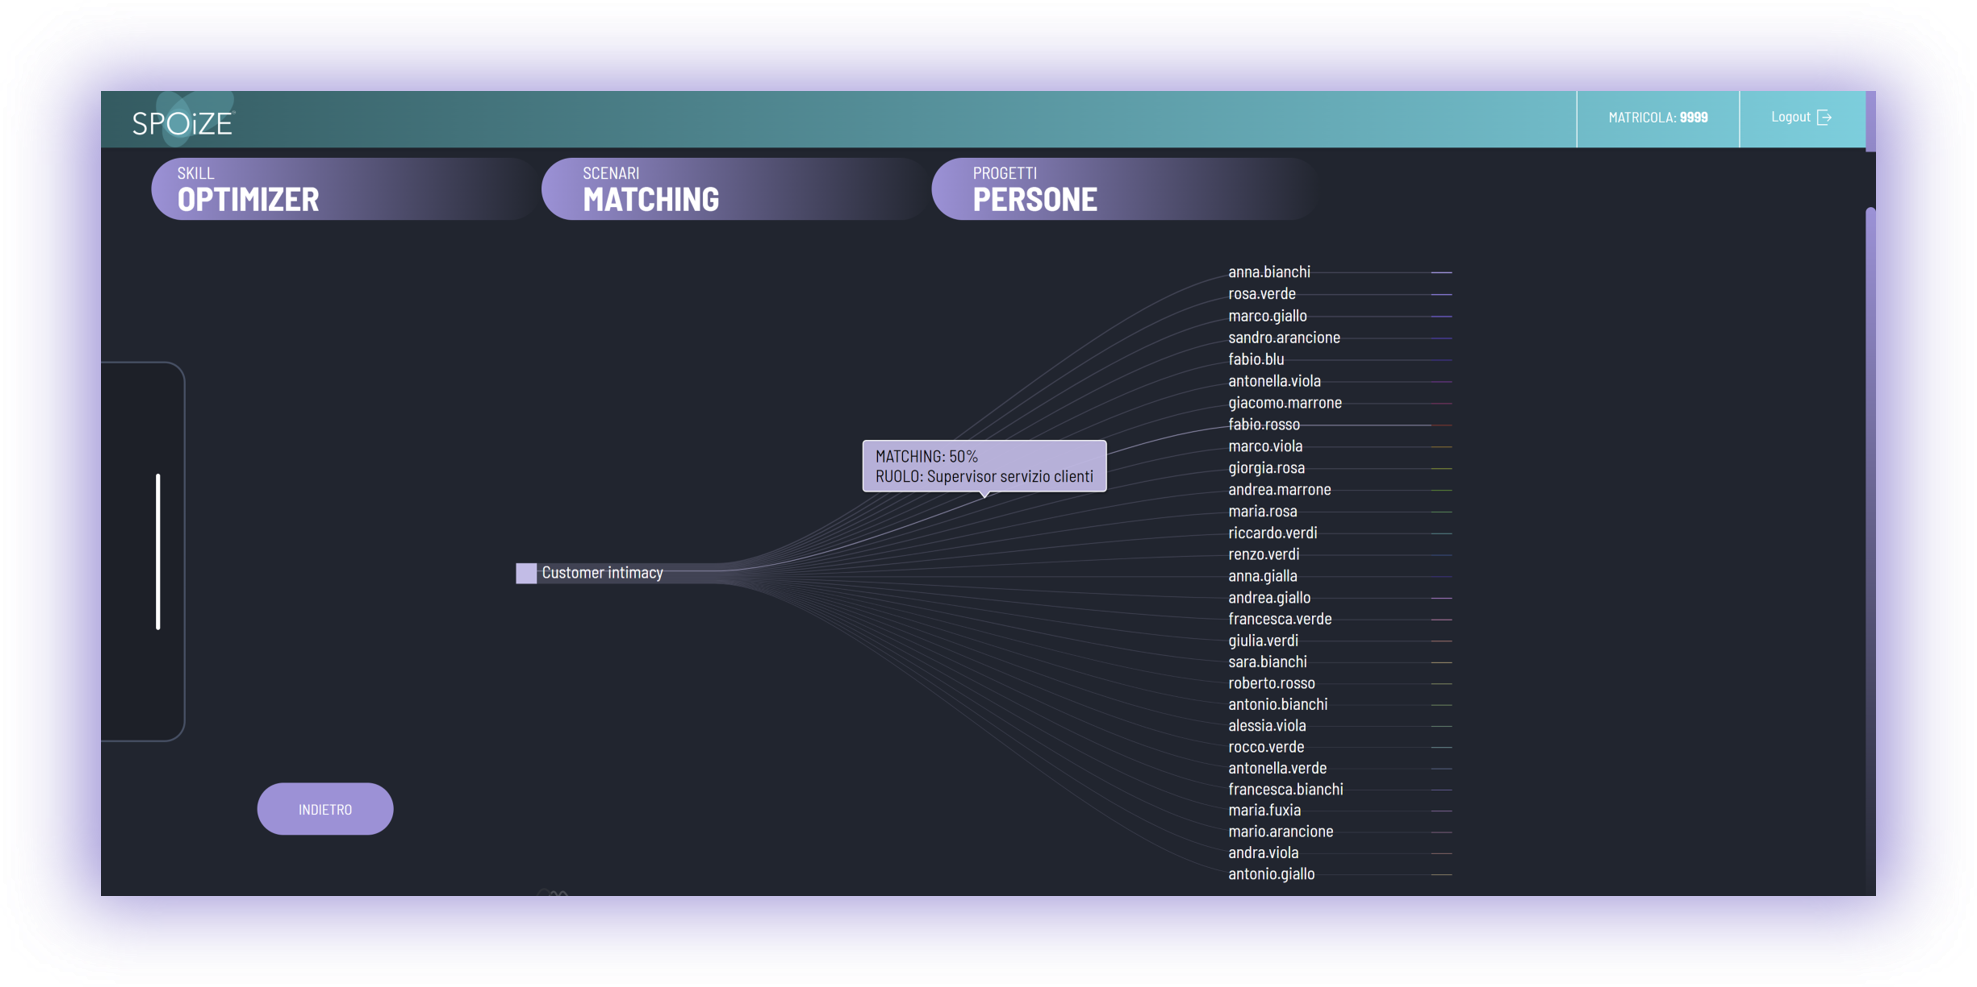The height and width of the screenshot is (987, 1977).
Task: Select rosa.verde in the list
Action: [x=1262, y=294]
